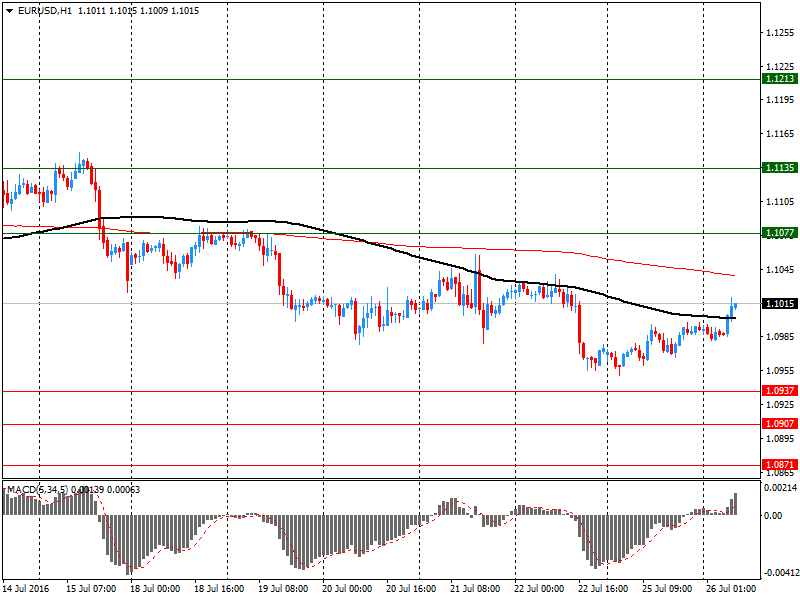Click the 21 Jul 08:00 time label
Image resolution: width=800 pixels, height=600 pixels.
tap(475, 588)
